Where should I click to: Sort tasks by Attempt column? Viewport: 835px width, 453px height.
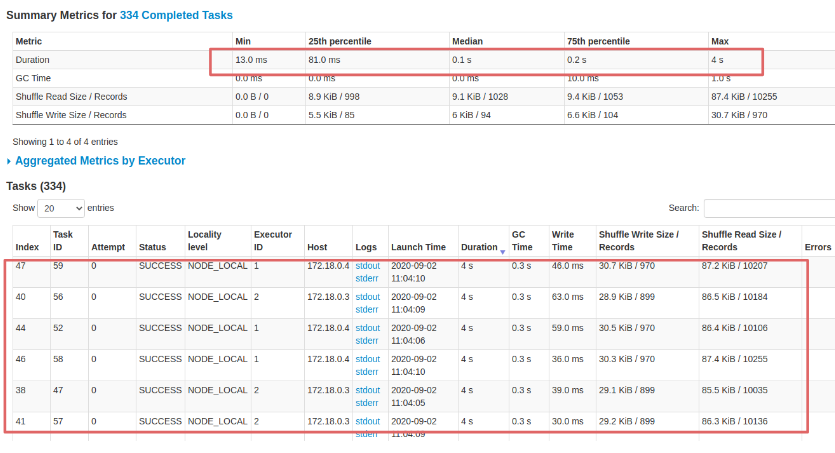tap(108, 247)
